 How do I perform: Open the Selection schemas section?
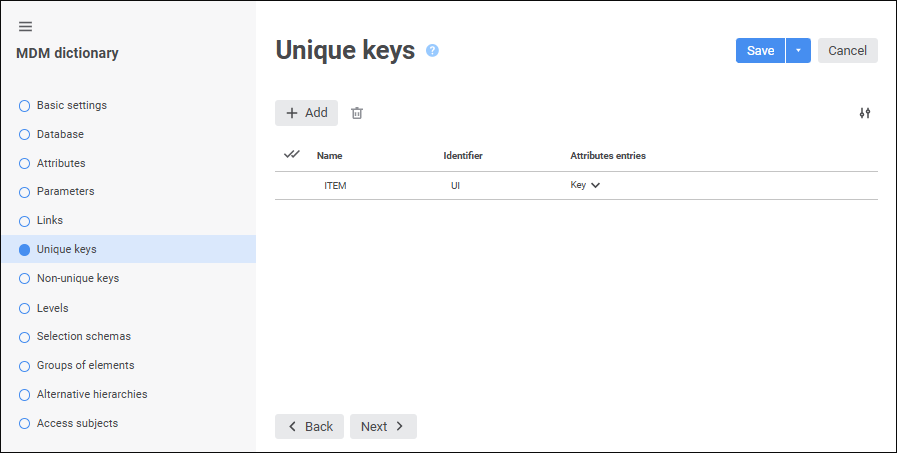click(x=83, y=336)
